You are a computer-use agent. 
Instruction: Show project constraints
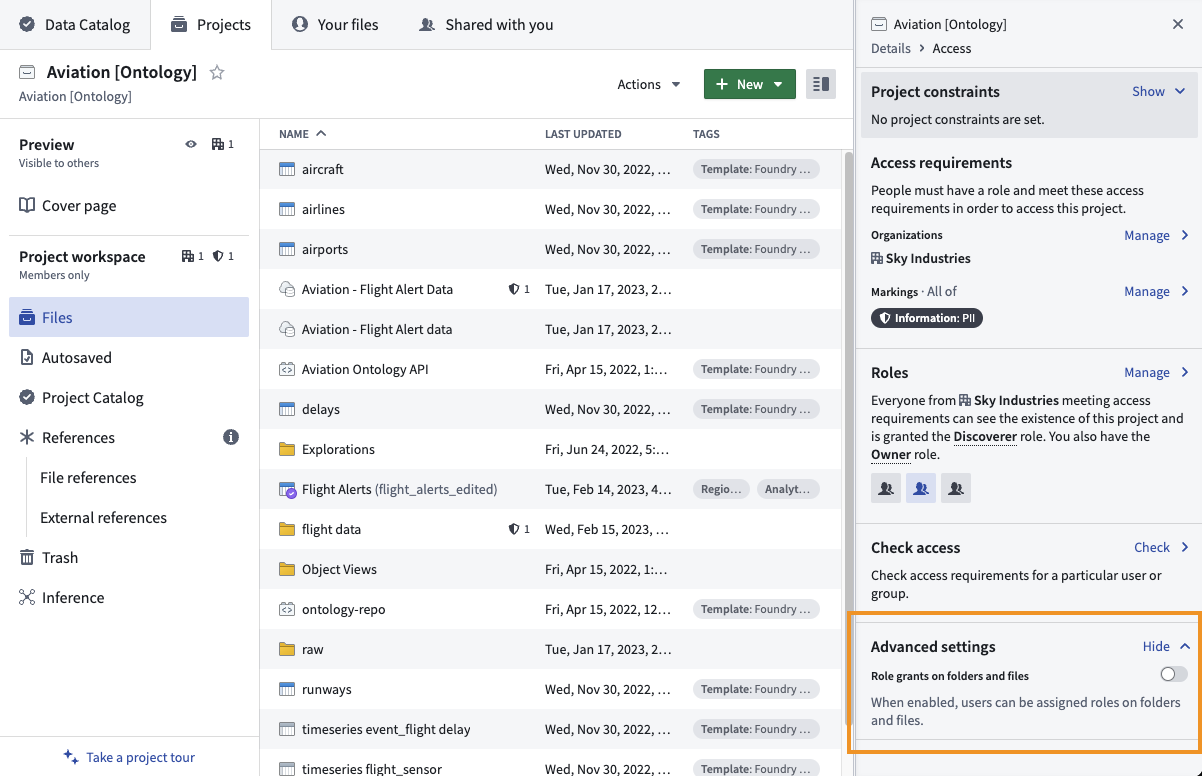[1159, 91]
